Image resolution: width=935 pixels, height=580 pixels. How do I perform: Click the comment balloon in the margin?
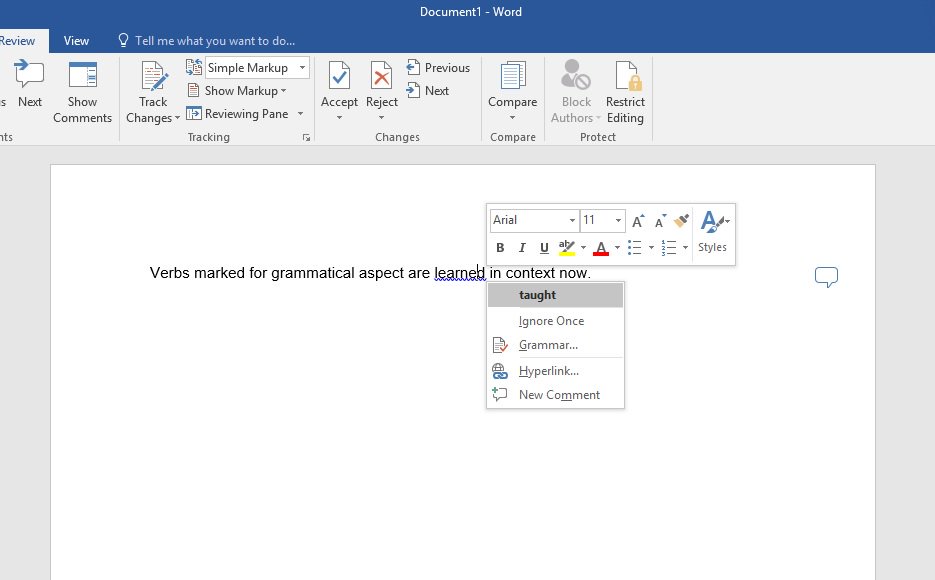tap(826, 277)
